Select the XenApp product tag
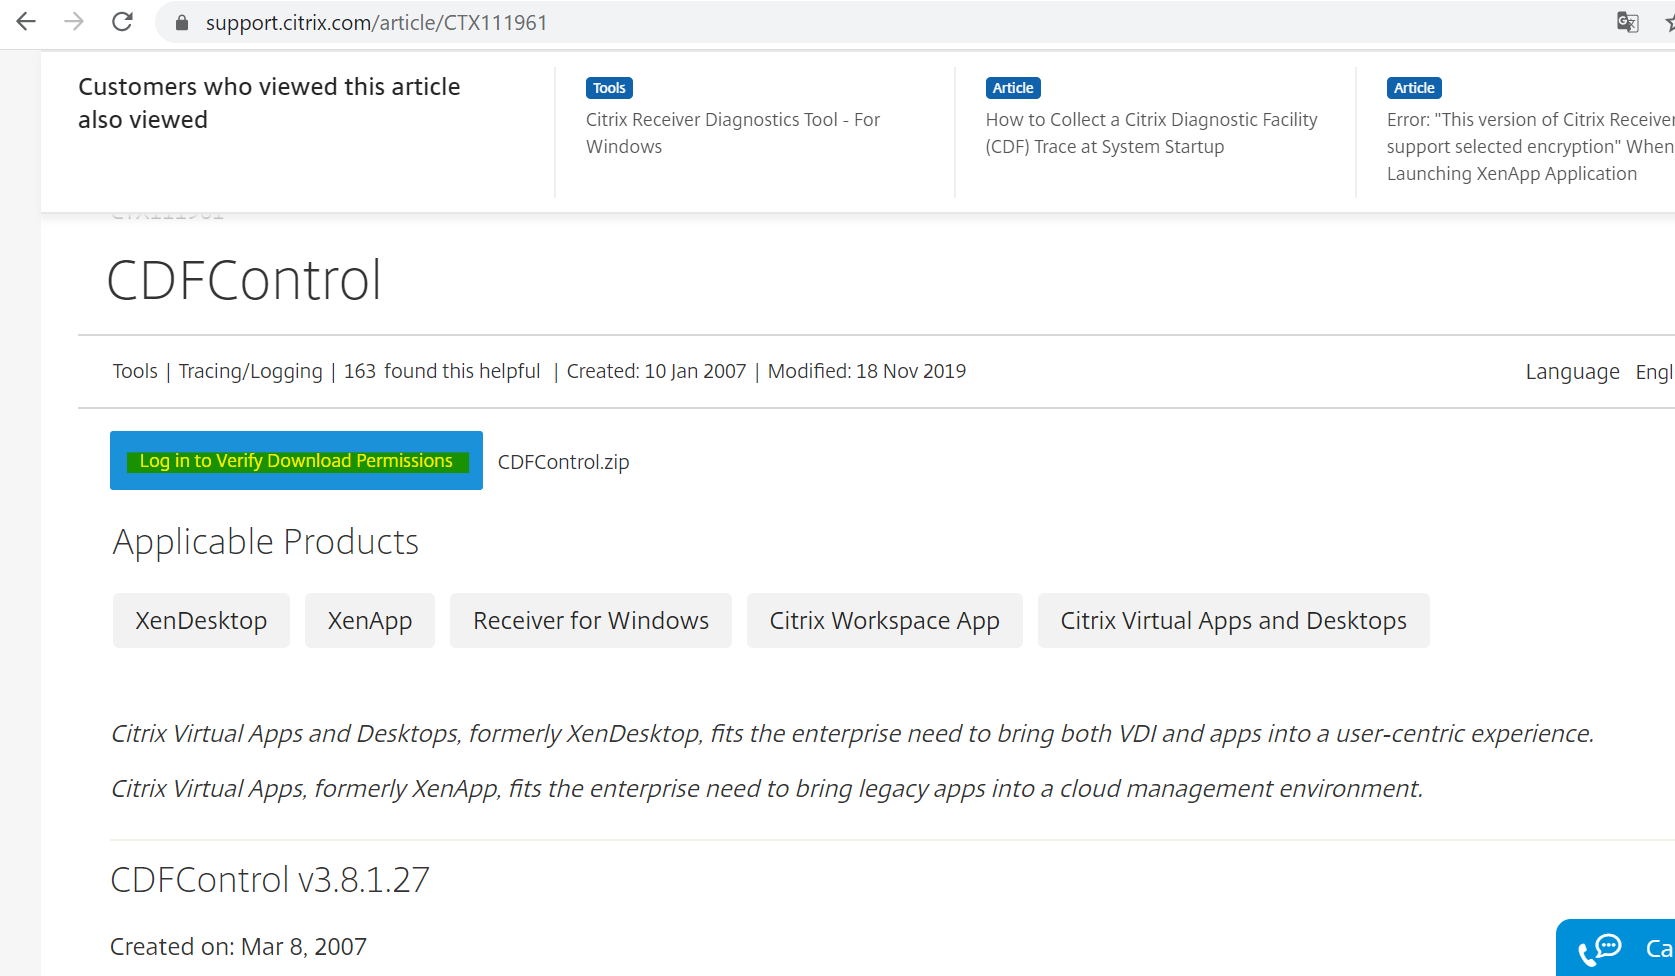The image size is (1675, 976). (x=370, y=621)
